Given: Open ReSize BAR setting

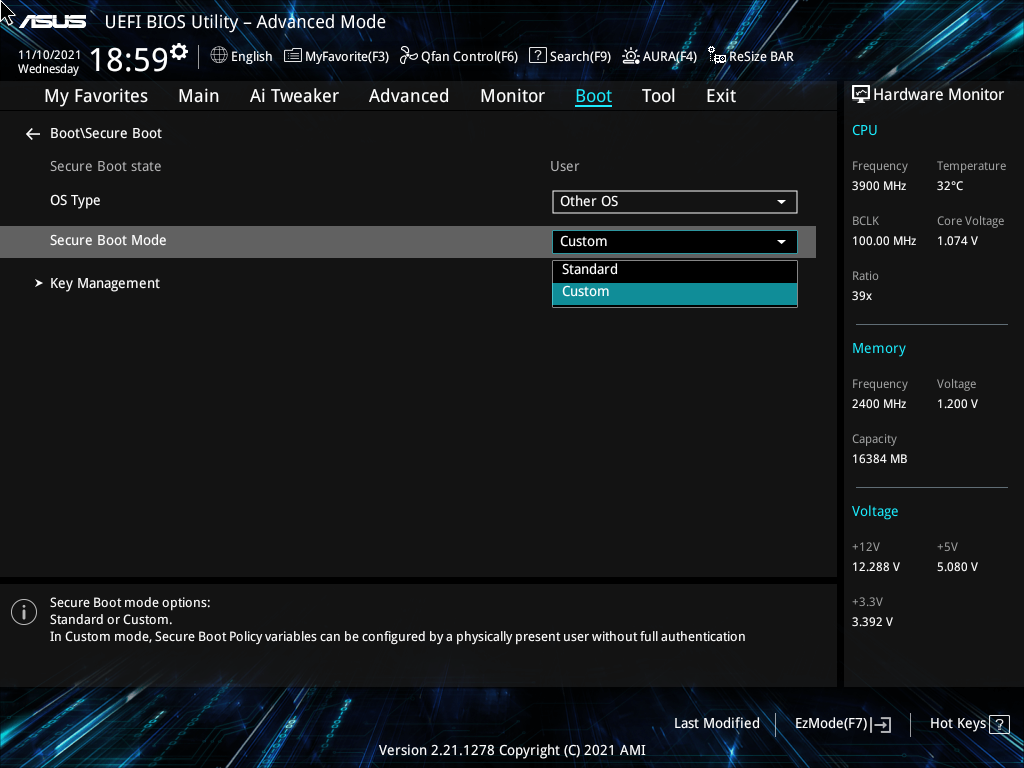Looking at the screenshot, I should point(750,56).
